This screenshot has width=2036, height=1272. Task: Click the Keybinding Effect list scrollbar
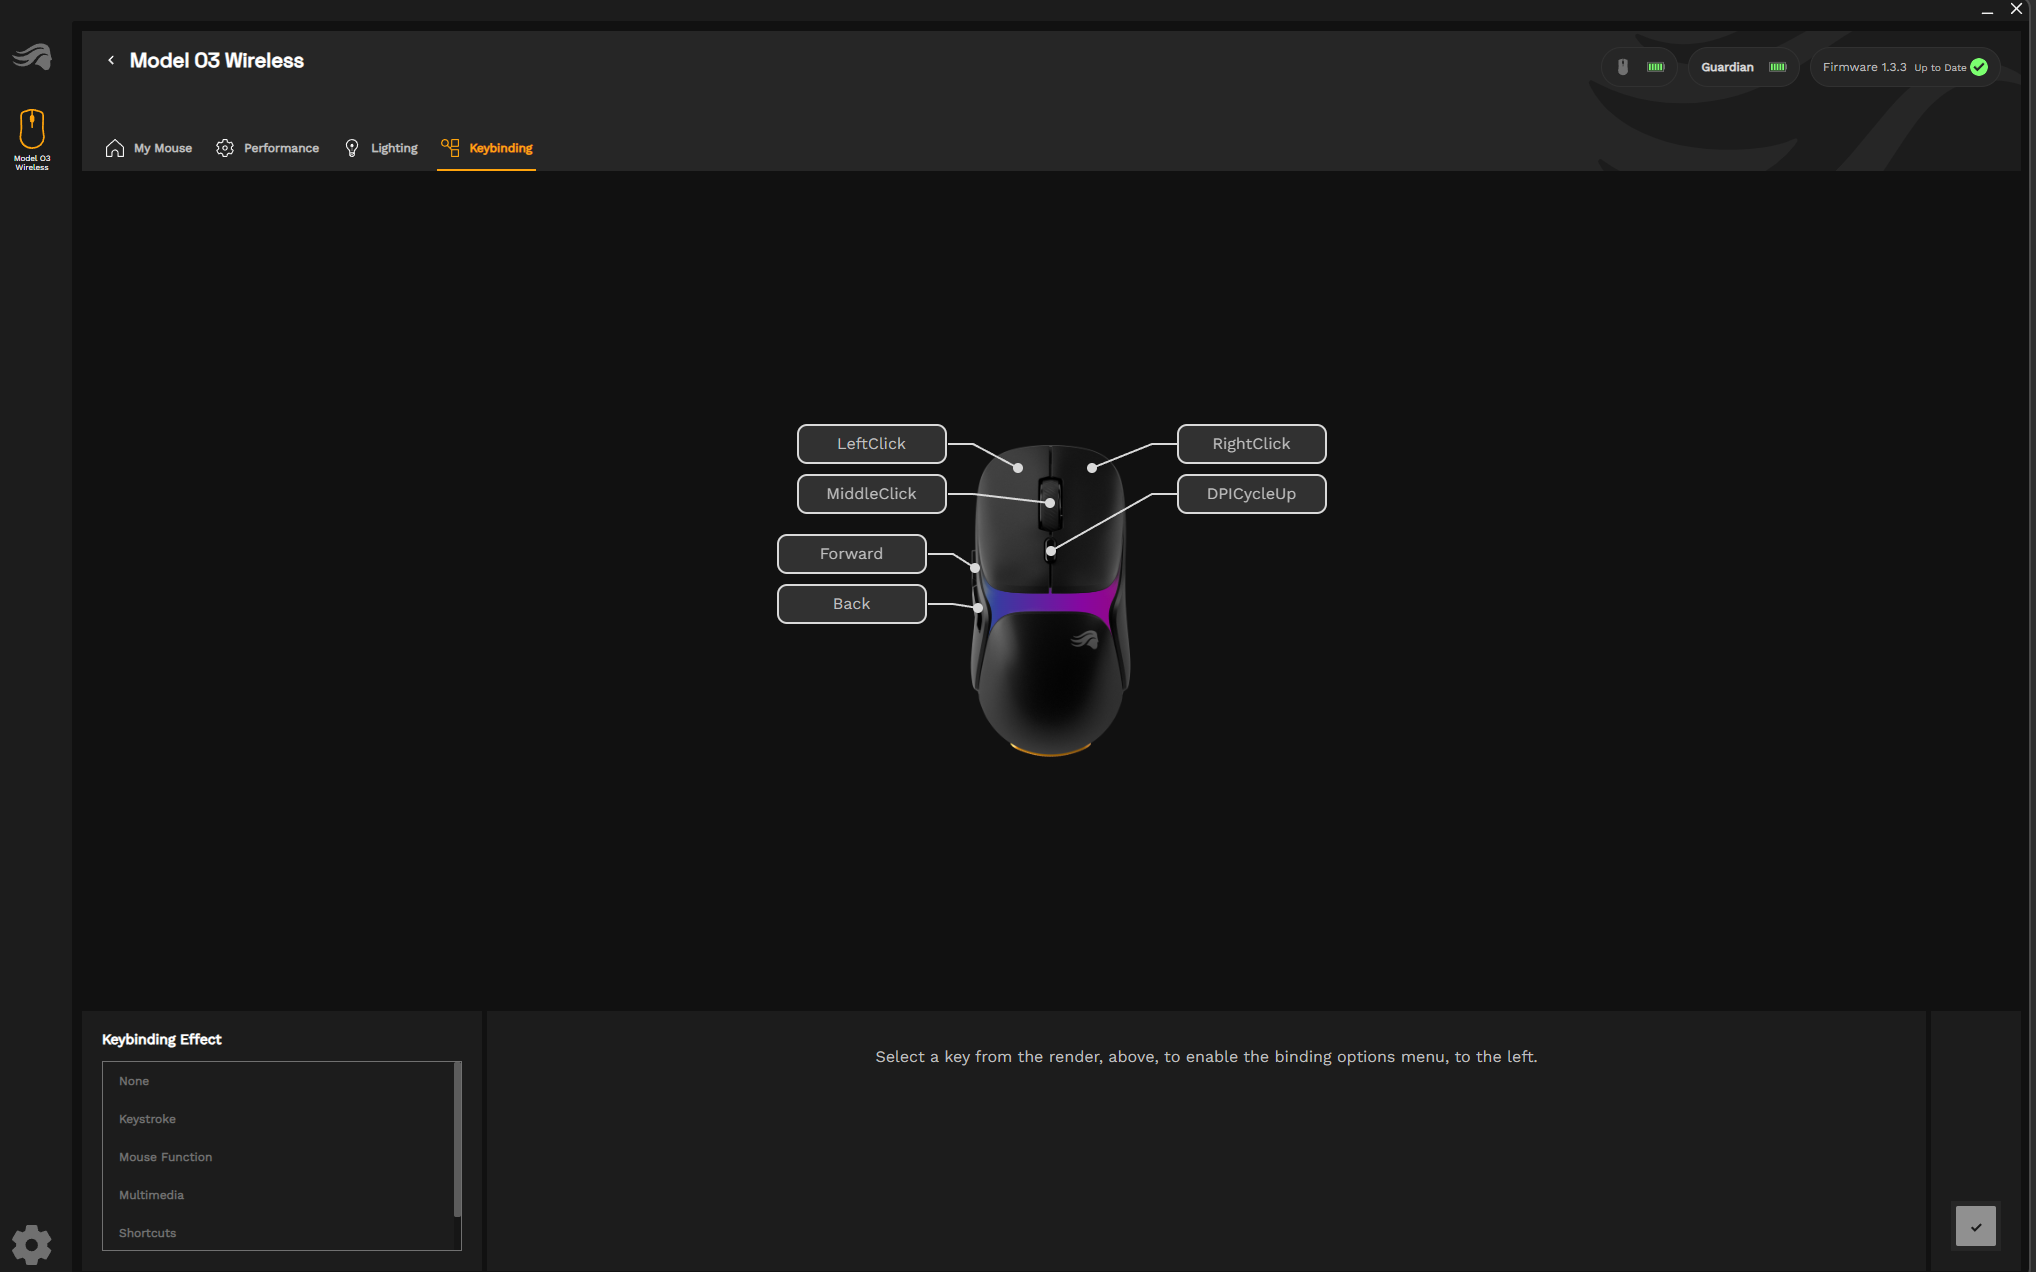(x=457, y=1140)
